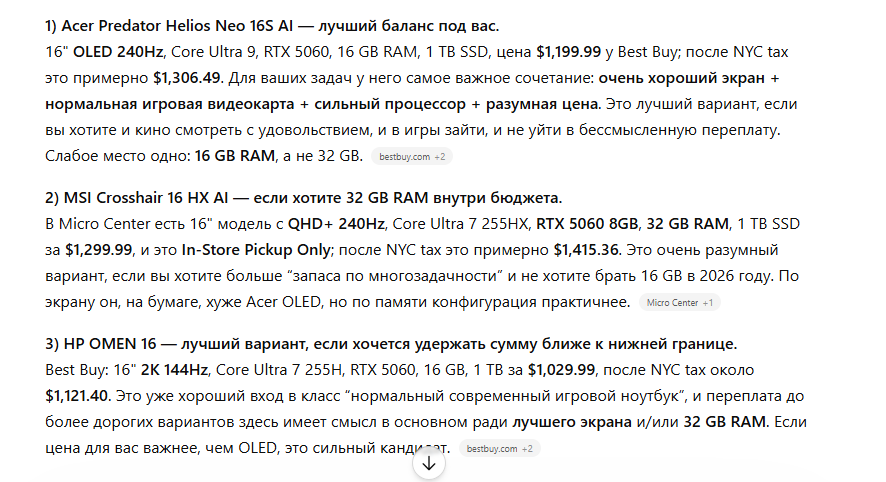Click the scroll-to-bottom down arrow button
Screen dimensions: 886x482
(429, 463)
